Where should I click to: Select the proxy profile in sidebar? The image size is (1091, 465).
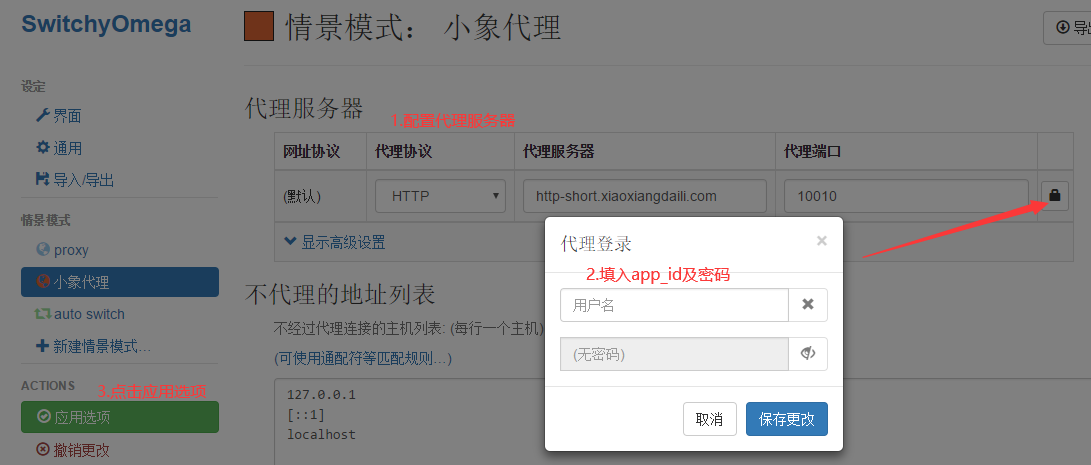coord(70,250)
